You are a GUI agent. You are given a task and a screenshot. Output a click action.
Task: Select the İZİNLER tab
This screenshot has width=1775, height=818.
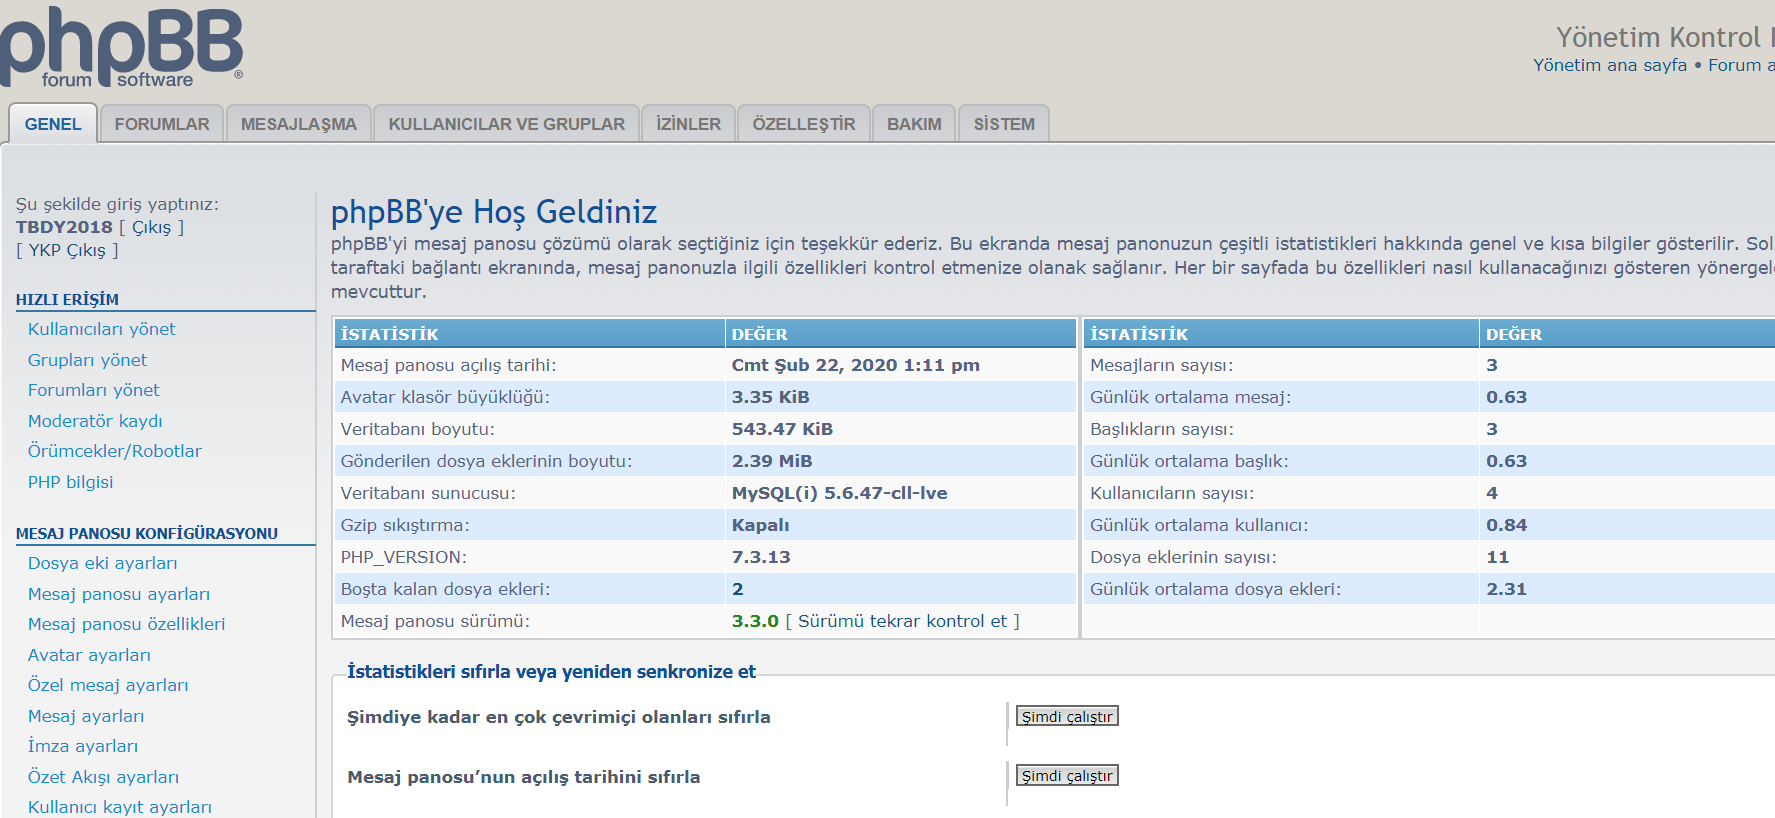[689, 124]
